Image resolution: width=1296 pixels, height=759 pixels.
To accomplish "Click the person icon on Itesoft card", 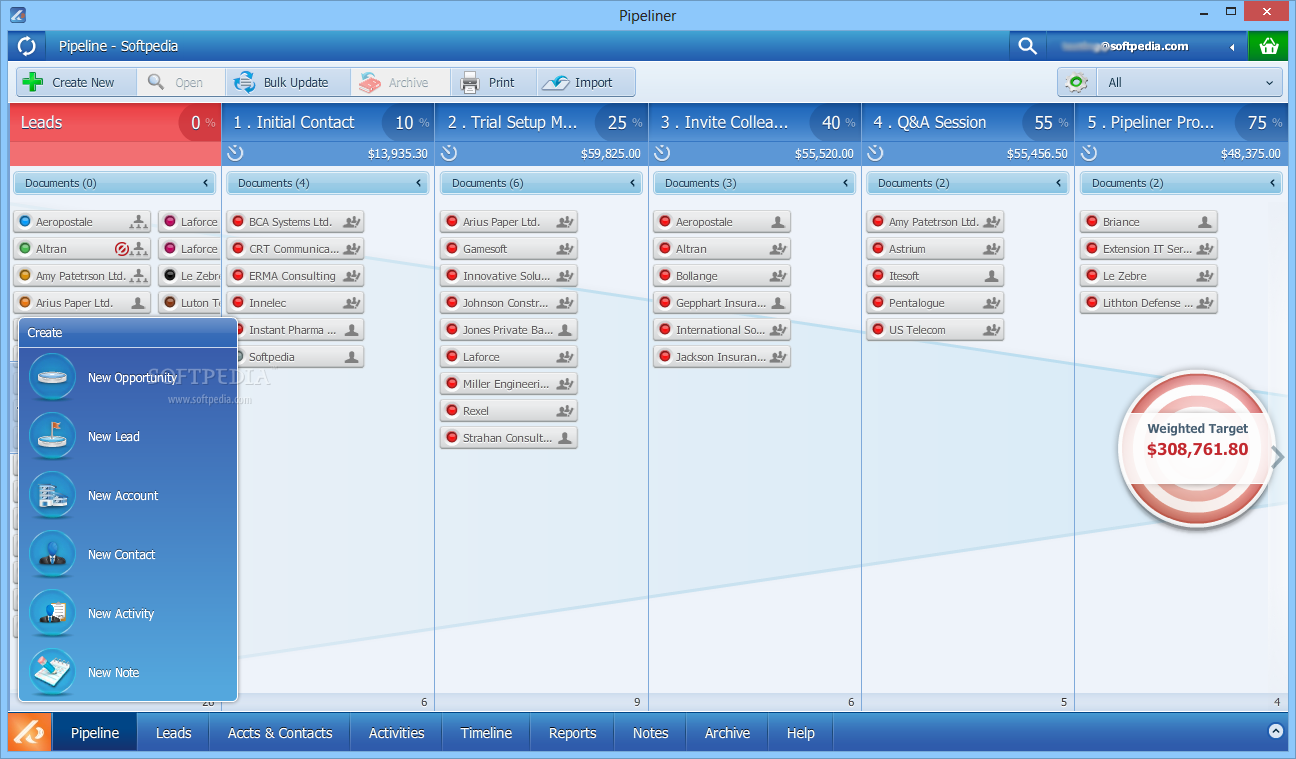I will tap(991, 276).
